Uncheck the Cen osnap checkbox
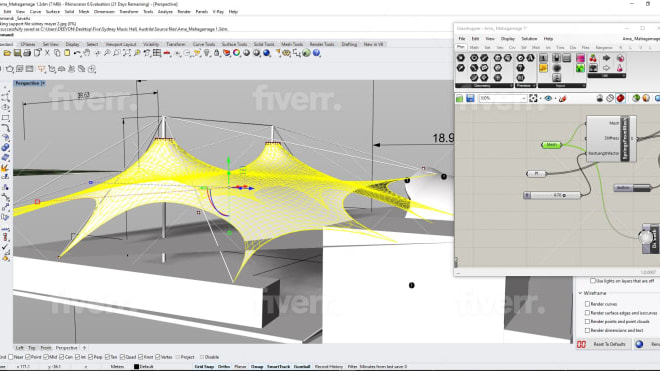Viewport: 660px width, 371px height. click(61, 357)
